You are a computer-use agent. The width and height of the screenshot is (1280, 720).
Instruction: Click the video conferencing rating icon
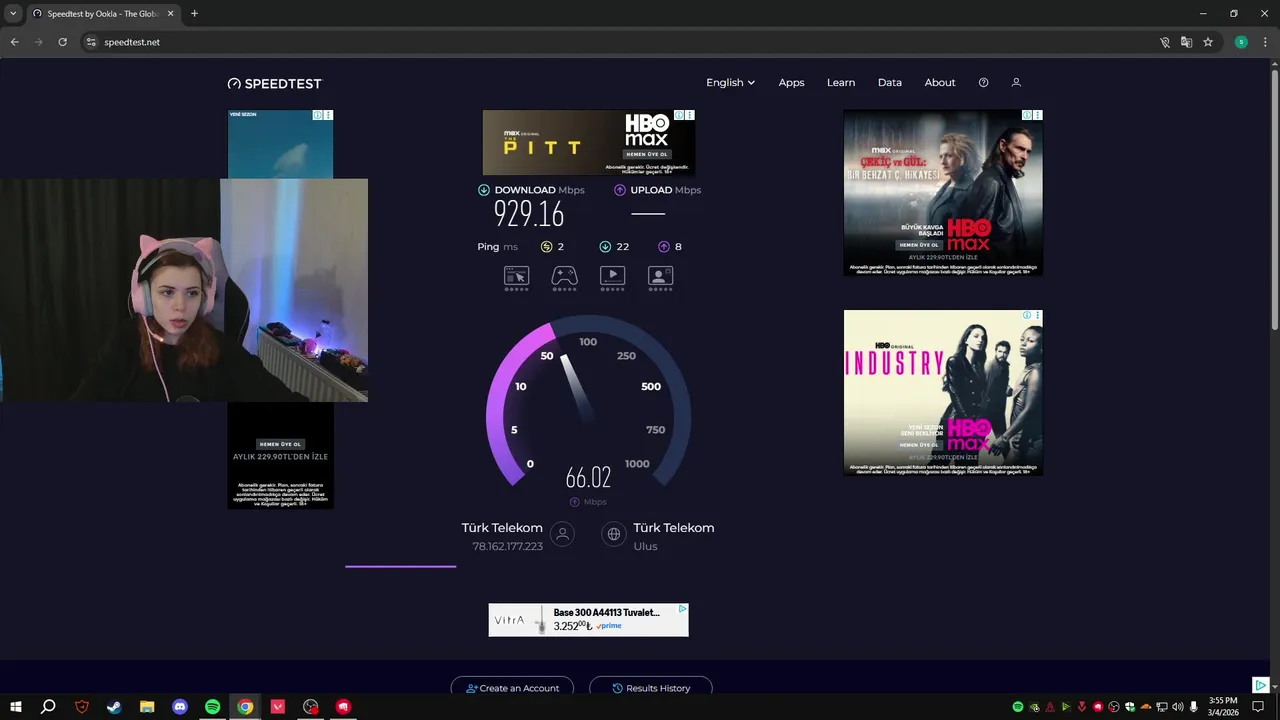(660, 276)
